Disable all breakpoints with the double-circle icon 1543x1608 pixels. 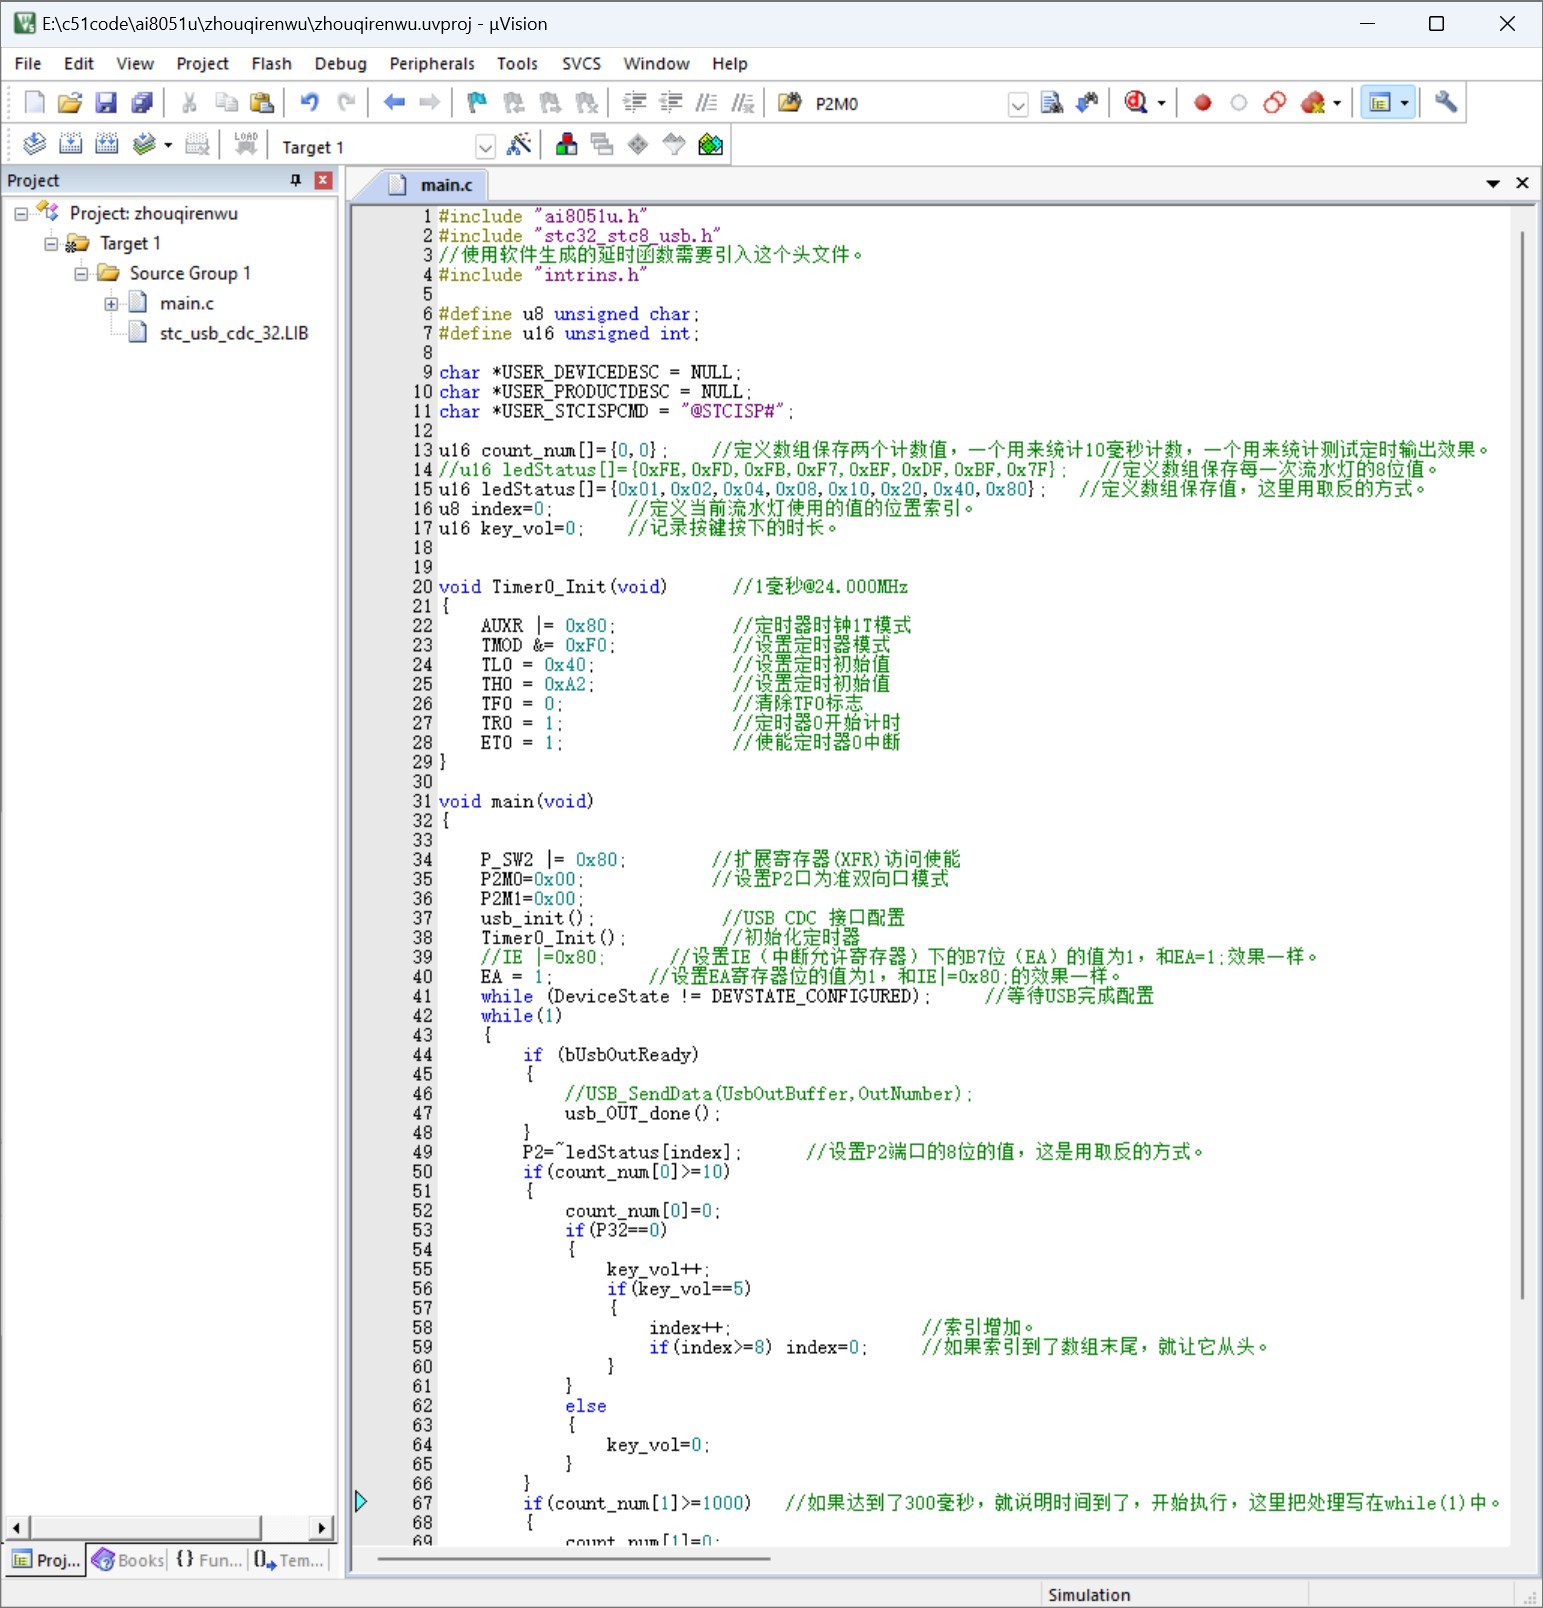[1275, 103]
